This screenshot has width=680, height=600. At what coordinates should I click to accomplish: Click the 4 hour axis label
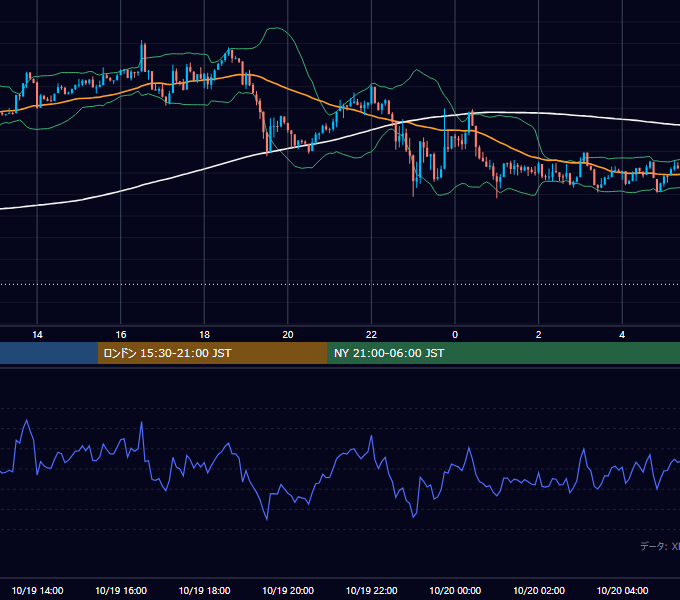(622, 335)
